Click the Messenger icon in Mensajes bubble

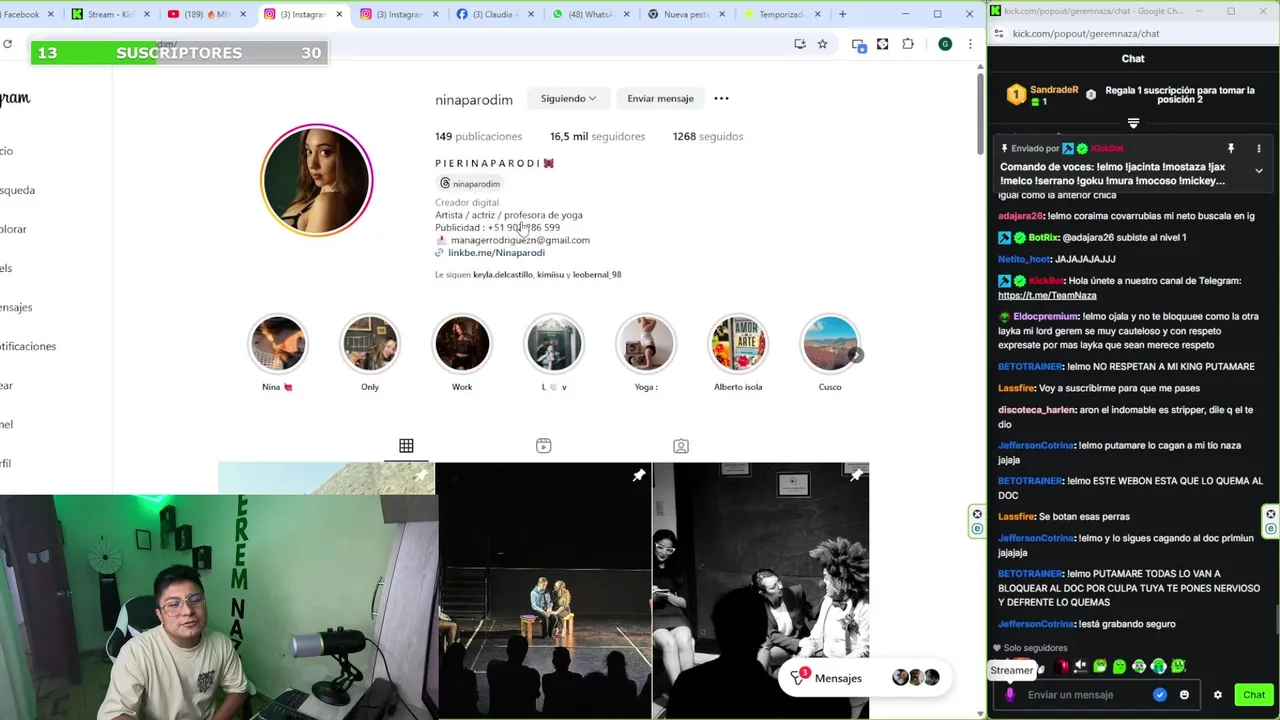[x=797, y=677]
